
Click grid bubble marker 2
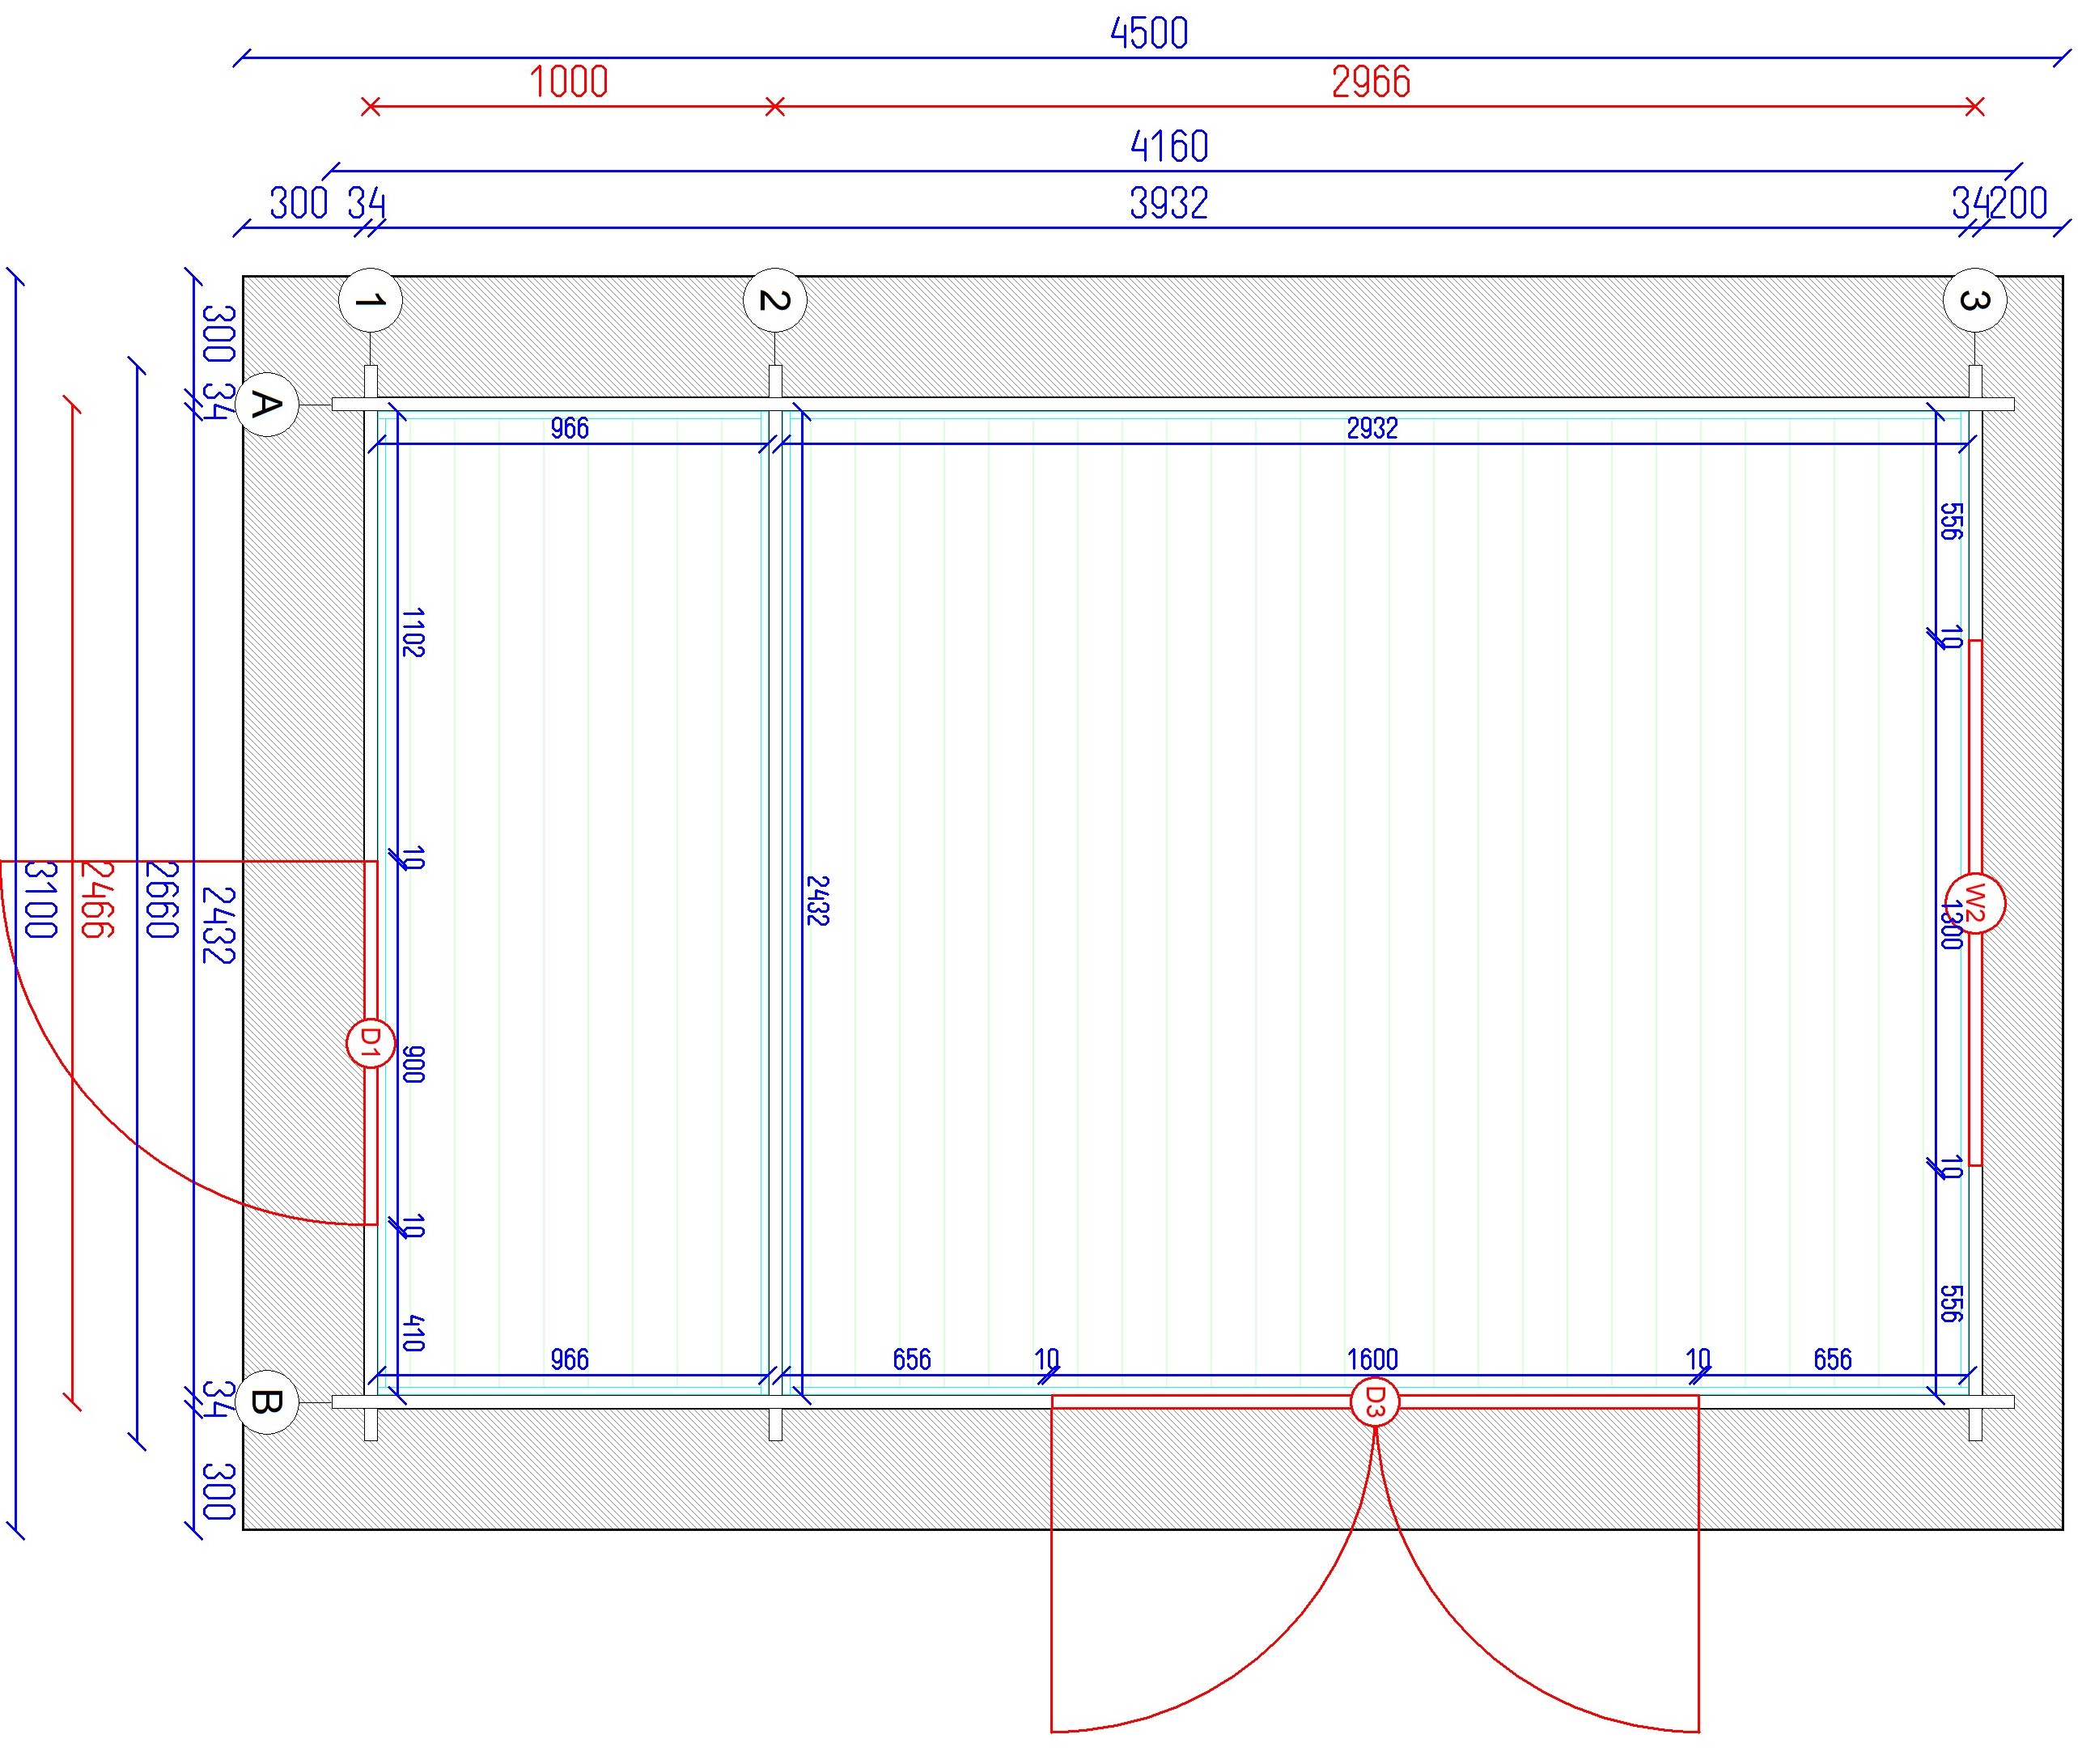click(775, 300)
